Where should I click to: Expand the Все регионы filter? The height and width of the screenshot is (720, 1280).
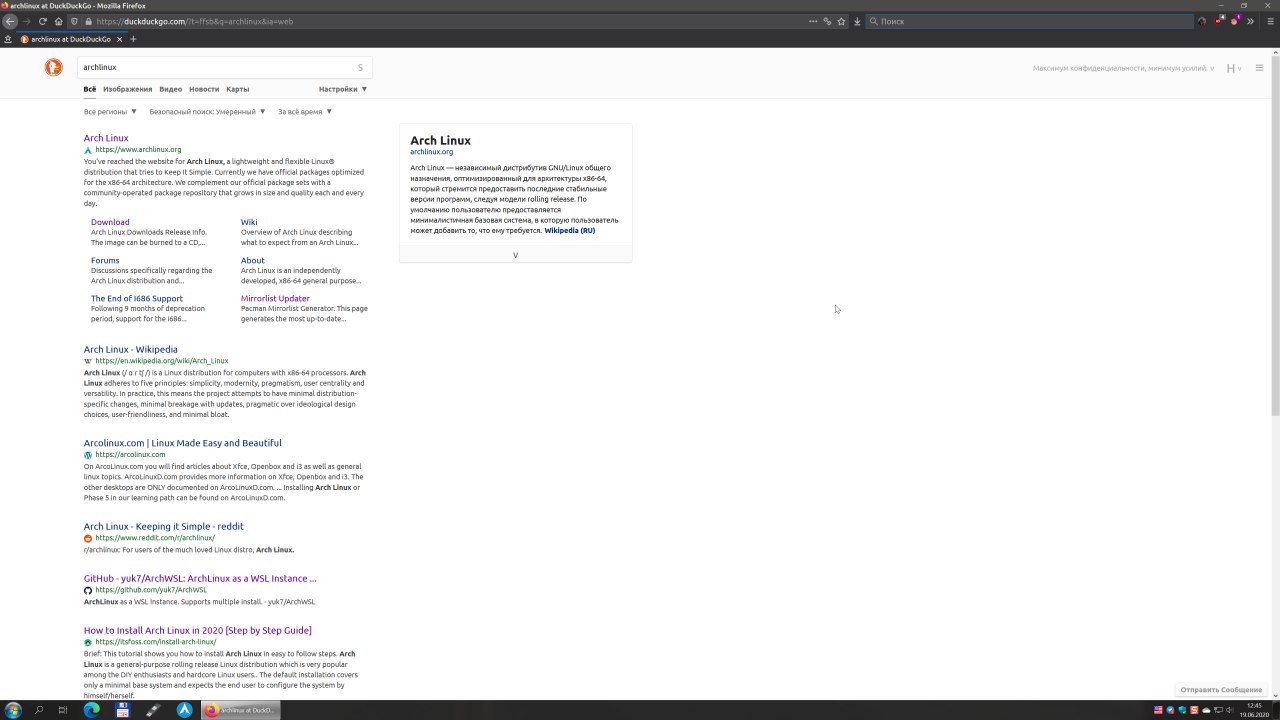110,112
